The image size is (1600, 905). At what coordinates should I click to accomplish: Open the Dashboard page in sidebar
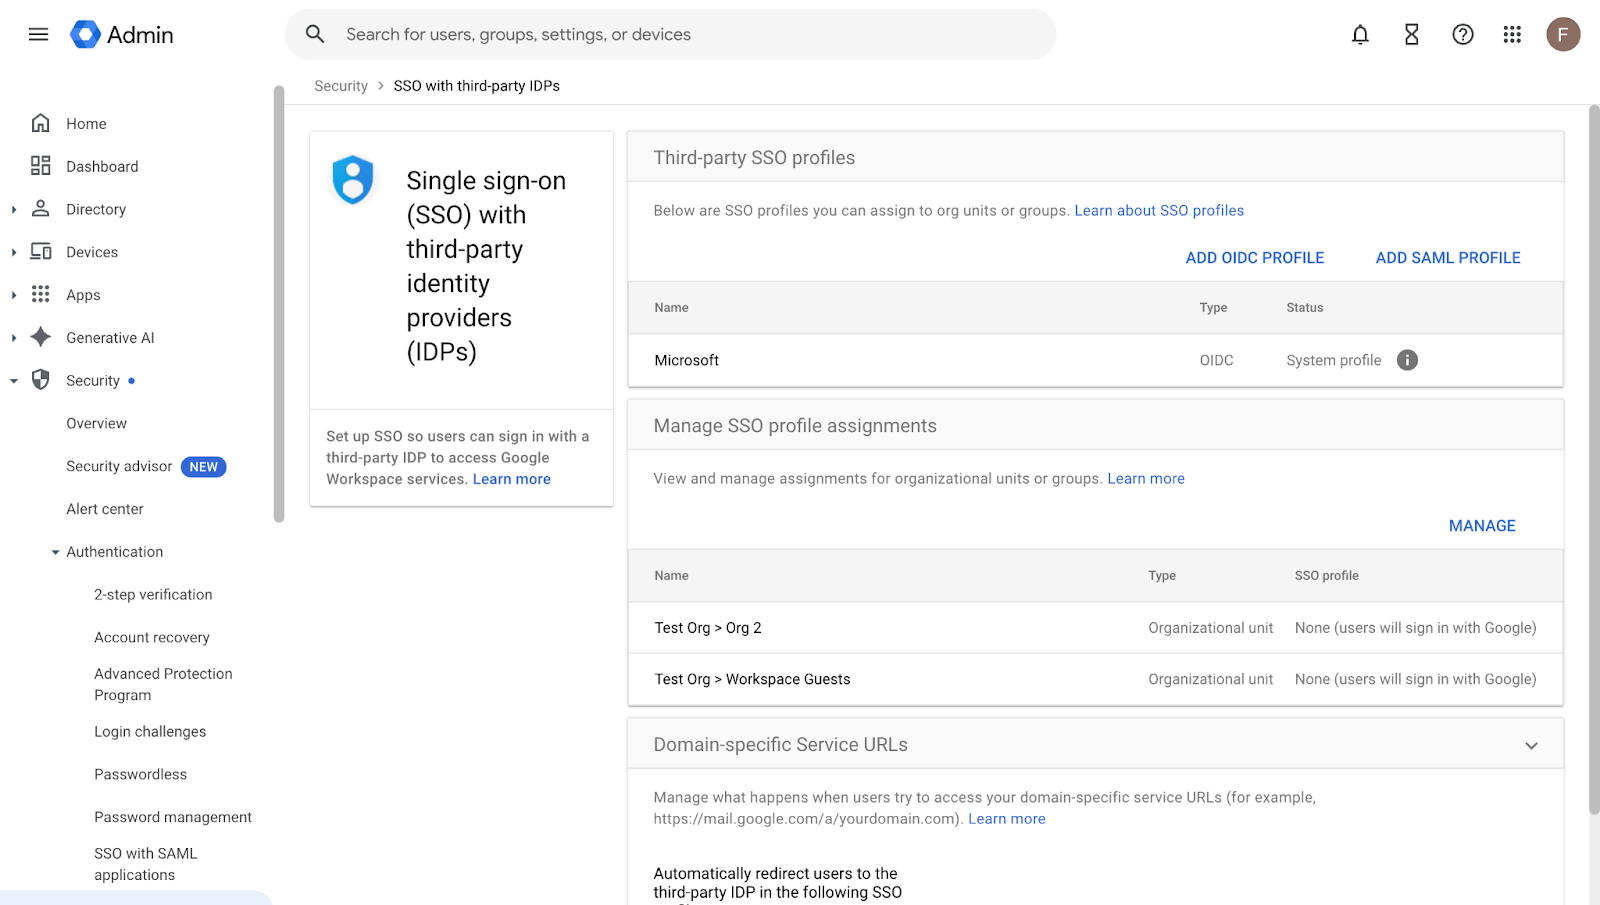(x=102, y=167)
